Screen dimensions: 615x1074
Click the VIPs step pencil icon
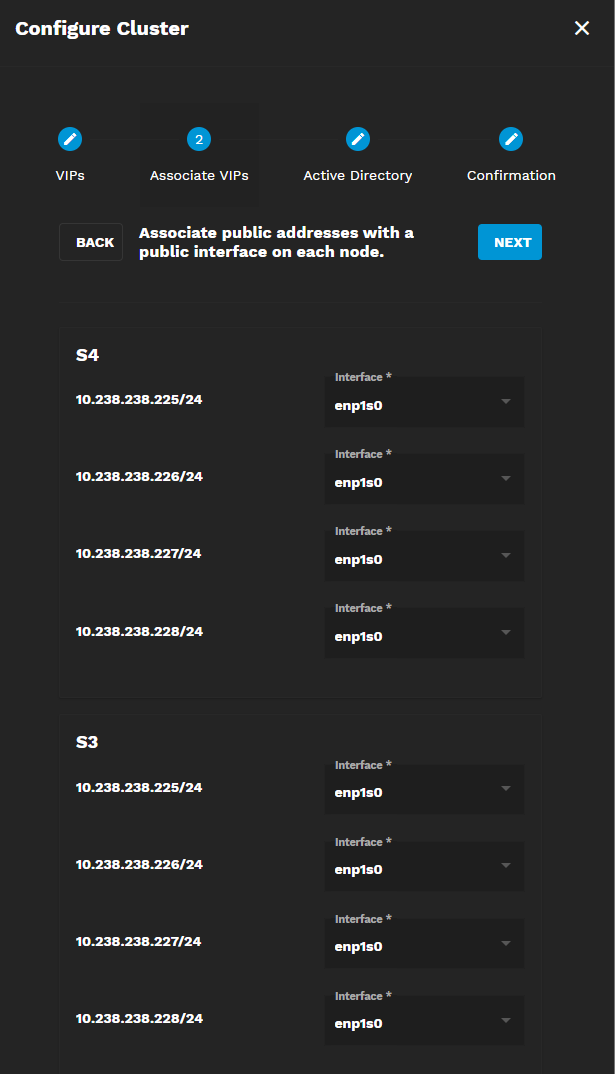[70, 139]
